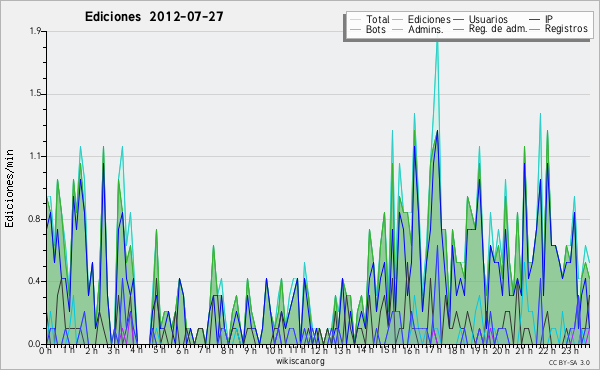Click the '12 h' x-axis label
The height and width of the screenshot is (370, 600).
[319, 350]
